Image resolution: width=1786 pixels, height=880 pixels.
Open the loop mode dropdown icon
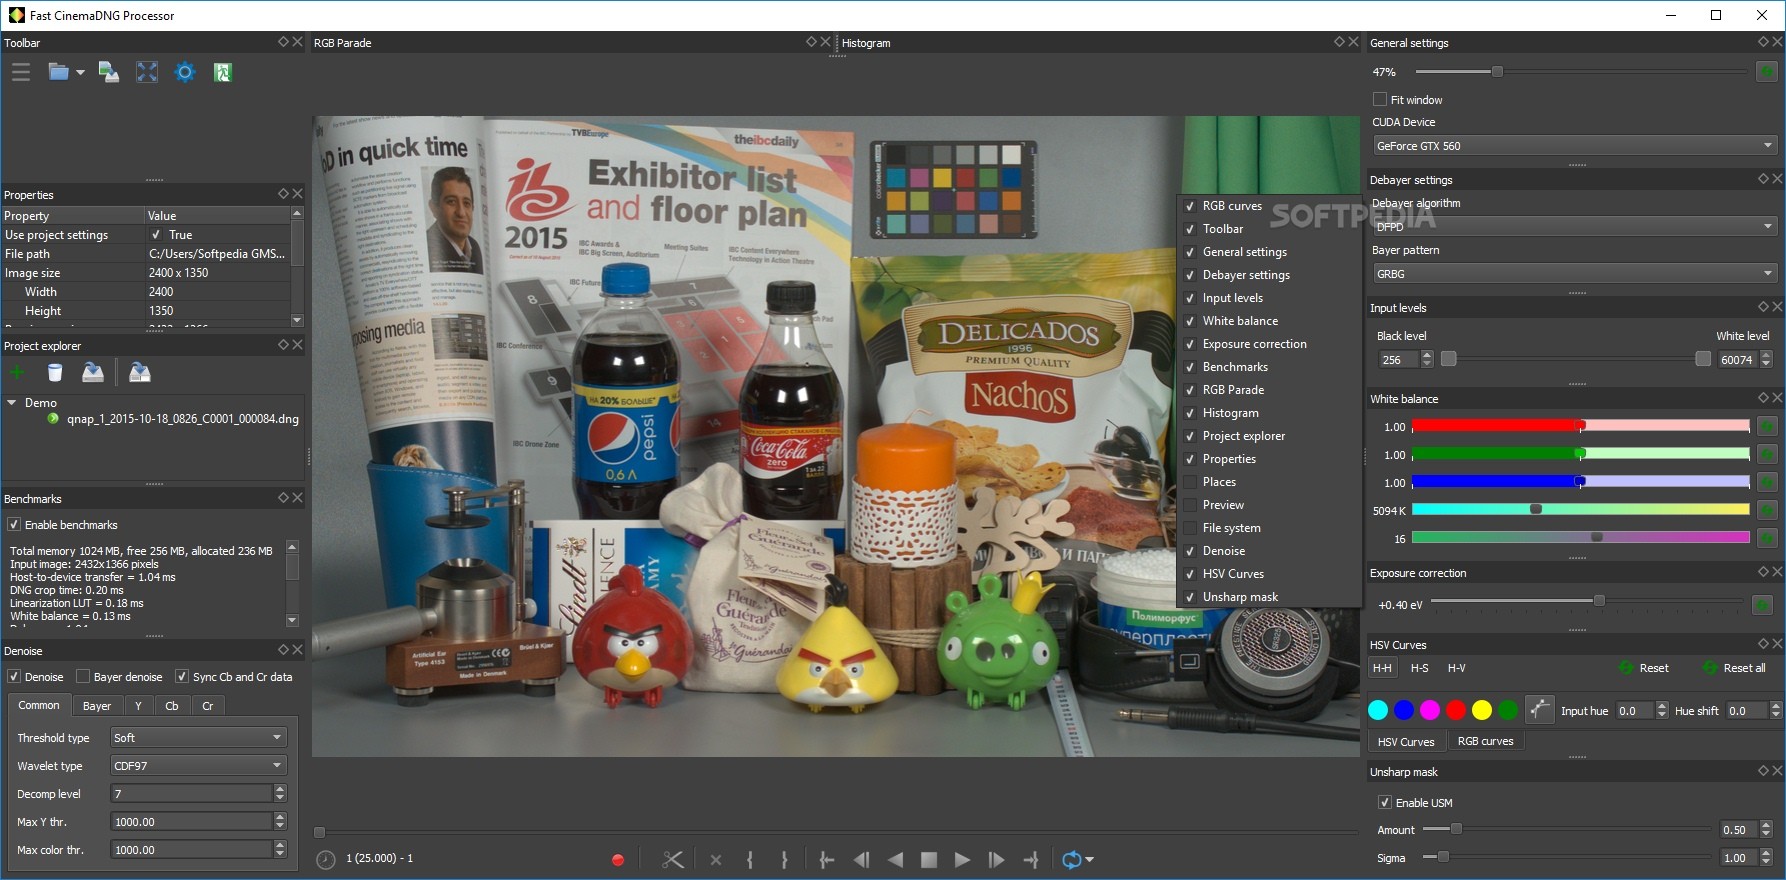click(1078, 860)
